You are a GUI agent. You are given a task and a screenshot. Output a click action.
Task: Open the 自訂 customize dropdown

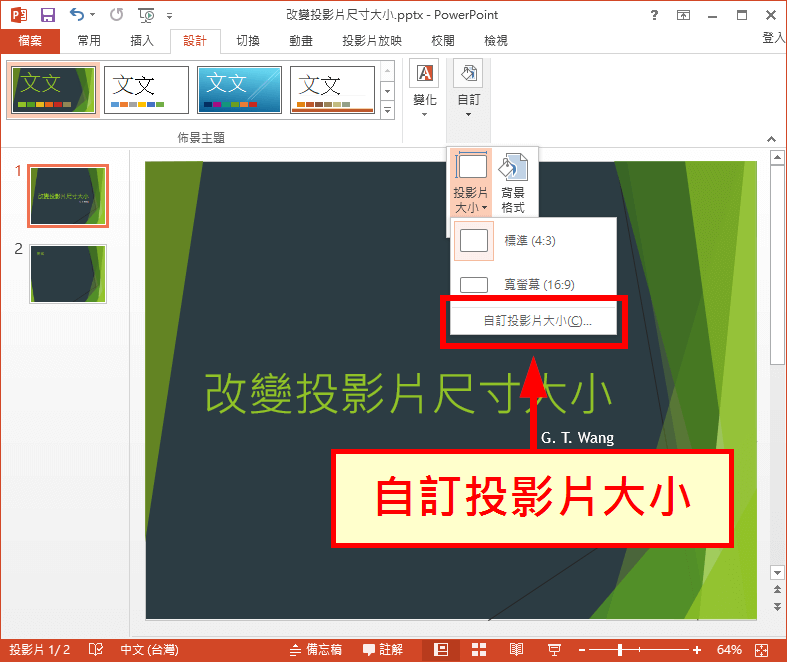(468, 89)
